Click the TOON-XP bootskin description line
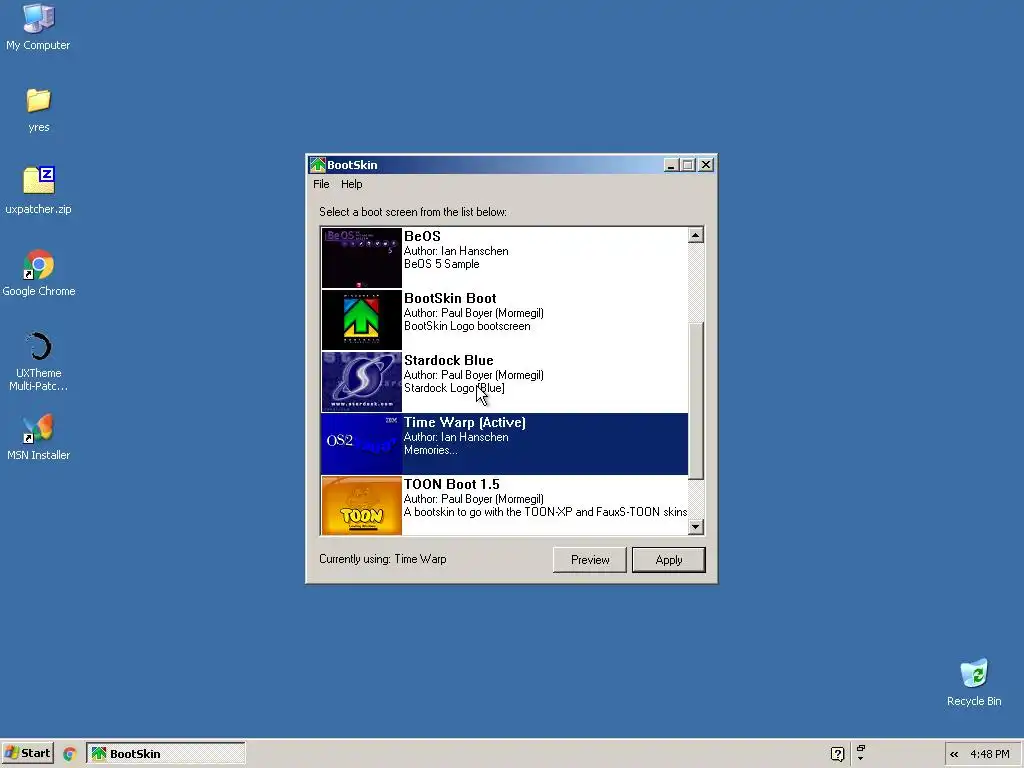The height and width of the screenshot is (768, 1024). [545, 512]
